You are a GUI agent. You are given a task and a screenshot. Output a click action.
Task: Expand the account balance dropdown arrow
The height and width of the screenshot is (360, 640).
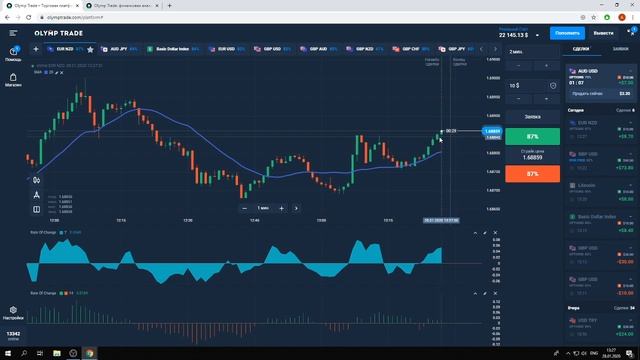point(537,36)
